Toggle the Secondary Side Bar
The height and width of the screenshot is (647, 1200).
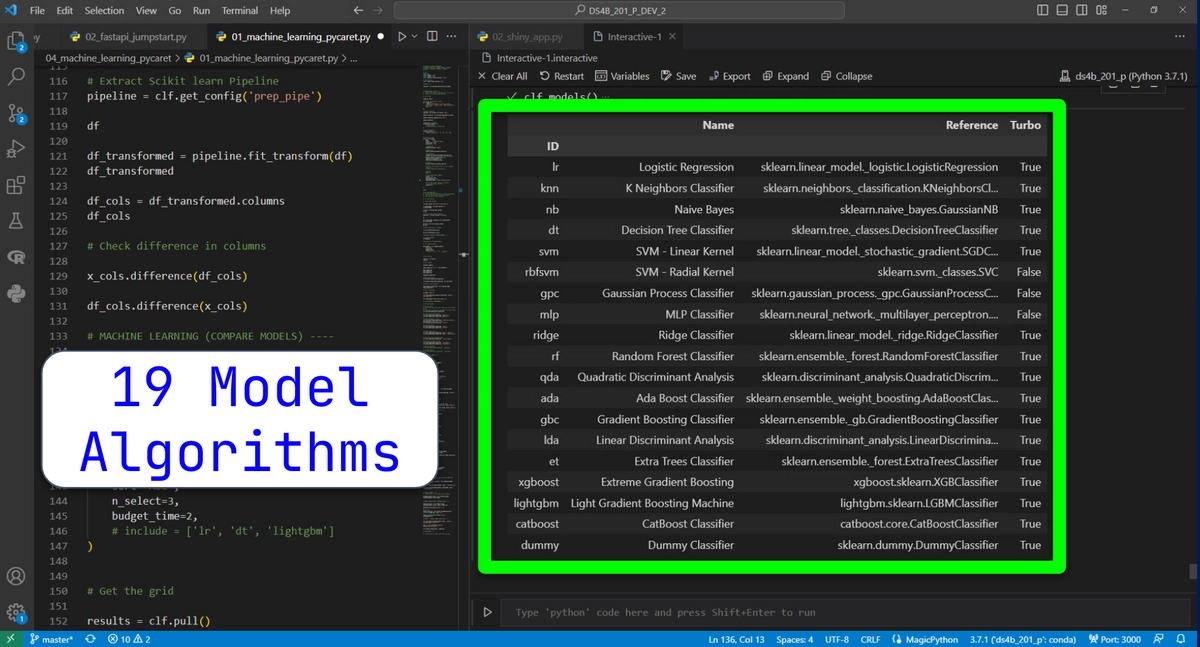(1082, 10)
